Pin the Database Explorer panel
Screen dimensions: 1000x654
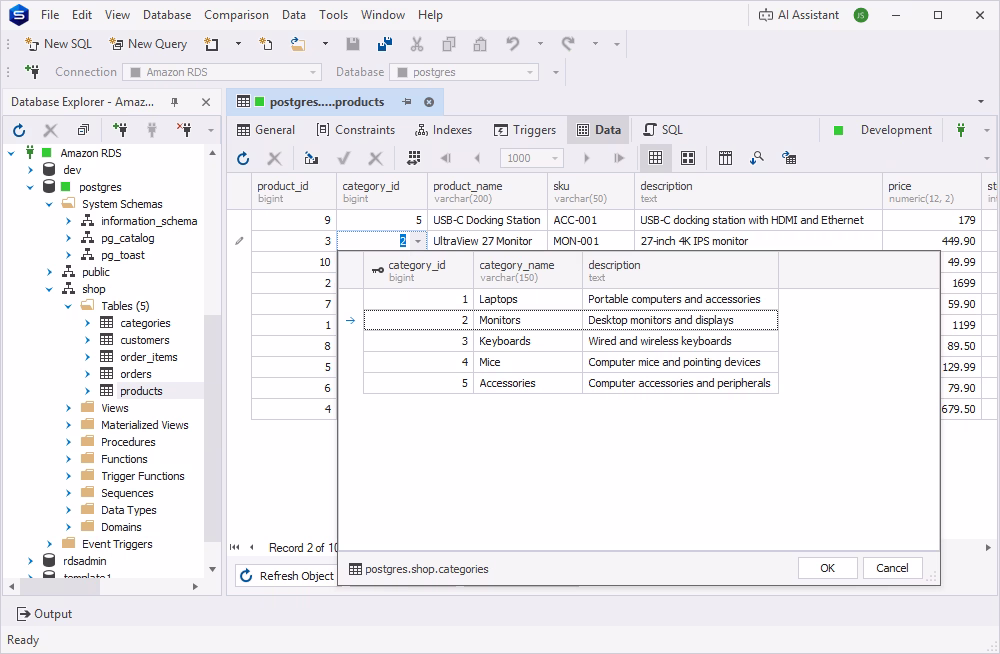click(174, 102)
